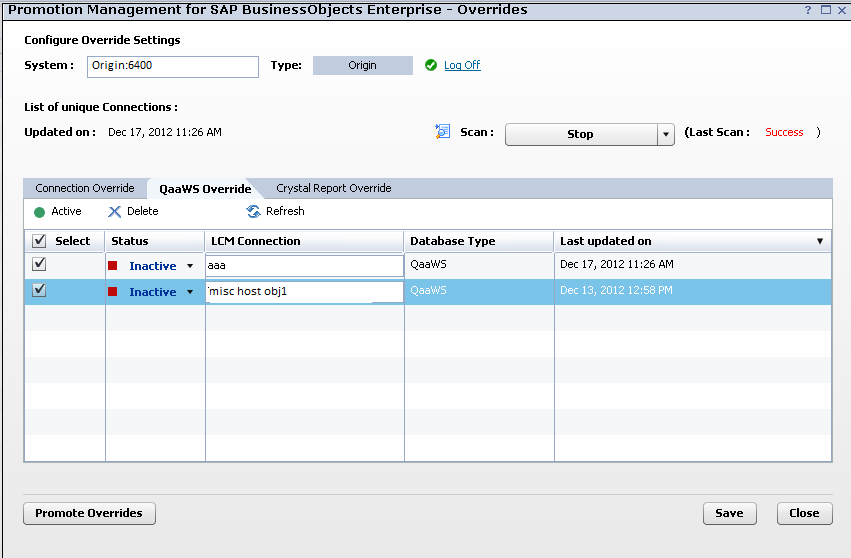Click the Delete toolbar label
851x558 pixels.
(x=143, y=211)
